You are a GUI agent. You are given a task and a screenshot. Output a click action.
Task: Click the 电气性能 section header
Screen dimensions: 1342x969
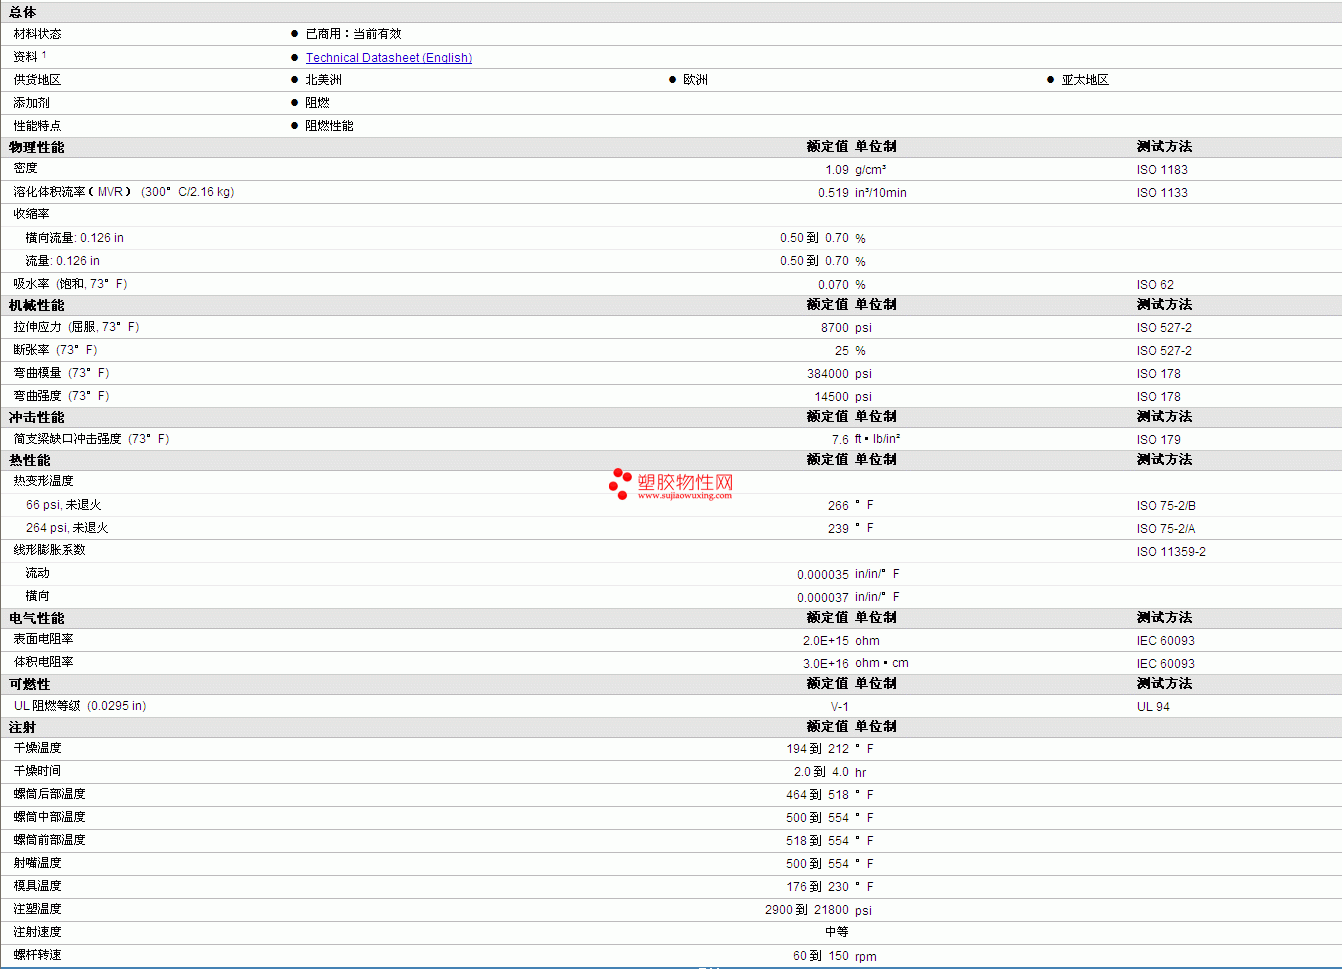coord(37,618)
